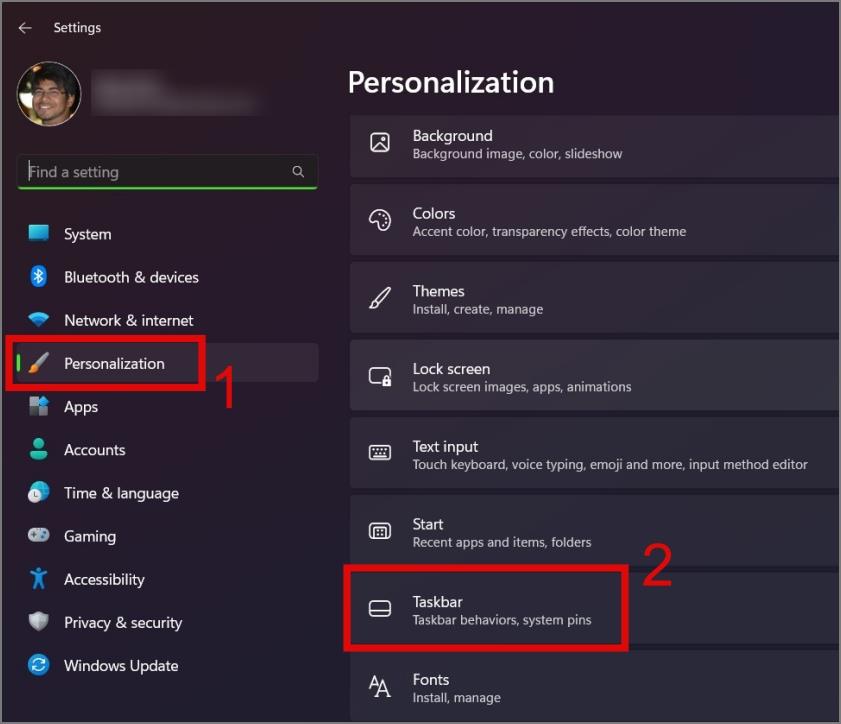Click the Accessibility figure icon
This screenshot has height=724, width=841.
[x=39, y=579]
